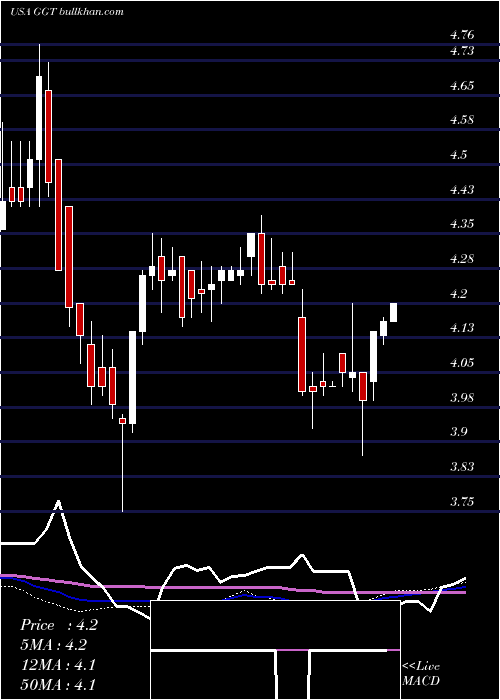Viewport: 500px width, 700px height.
Task: Click the '50MA : 4.1' readout
Action: click(58, 684)
